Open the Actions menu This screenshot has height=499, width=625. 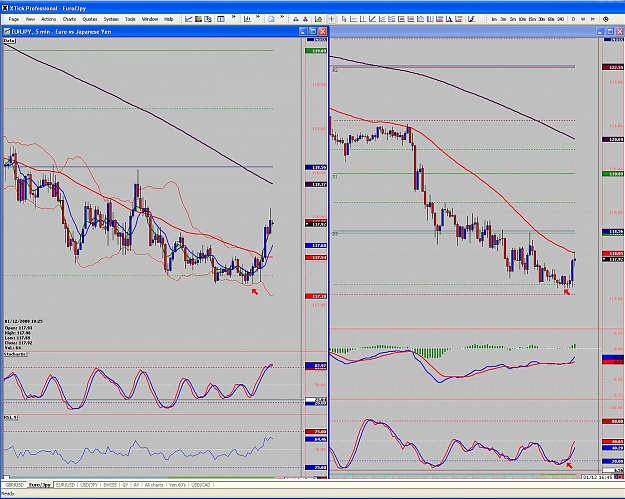(49, 19)
